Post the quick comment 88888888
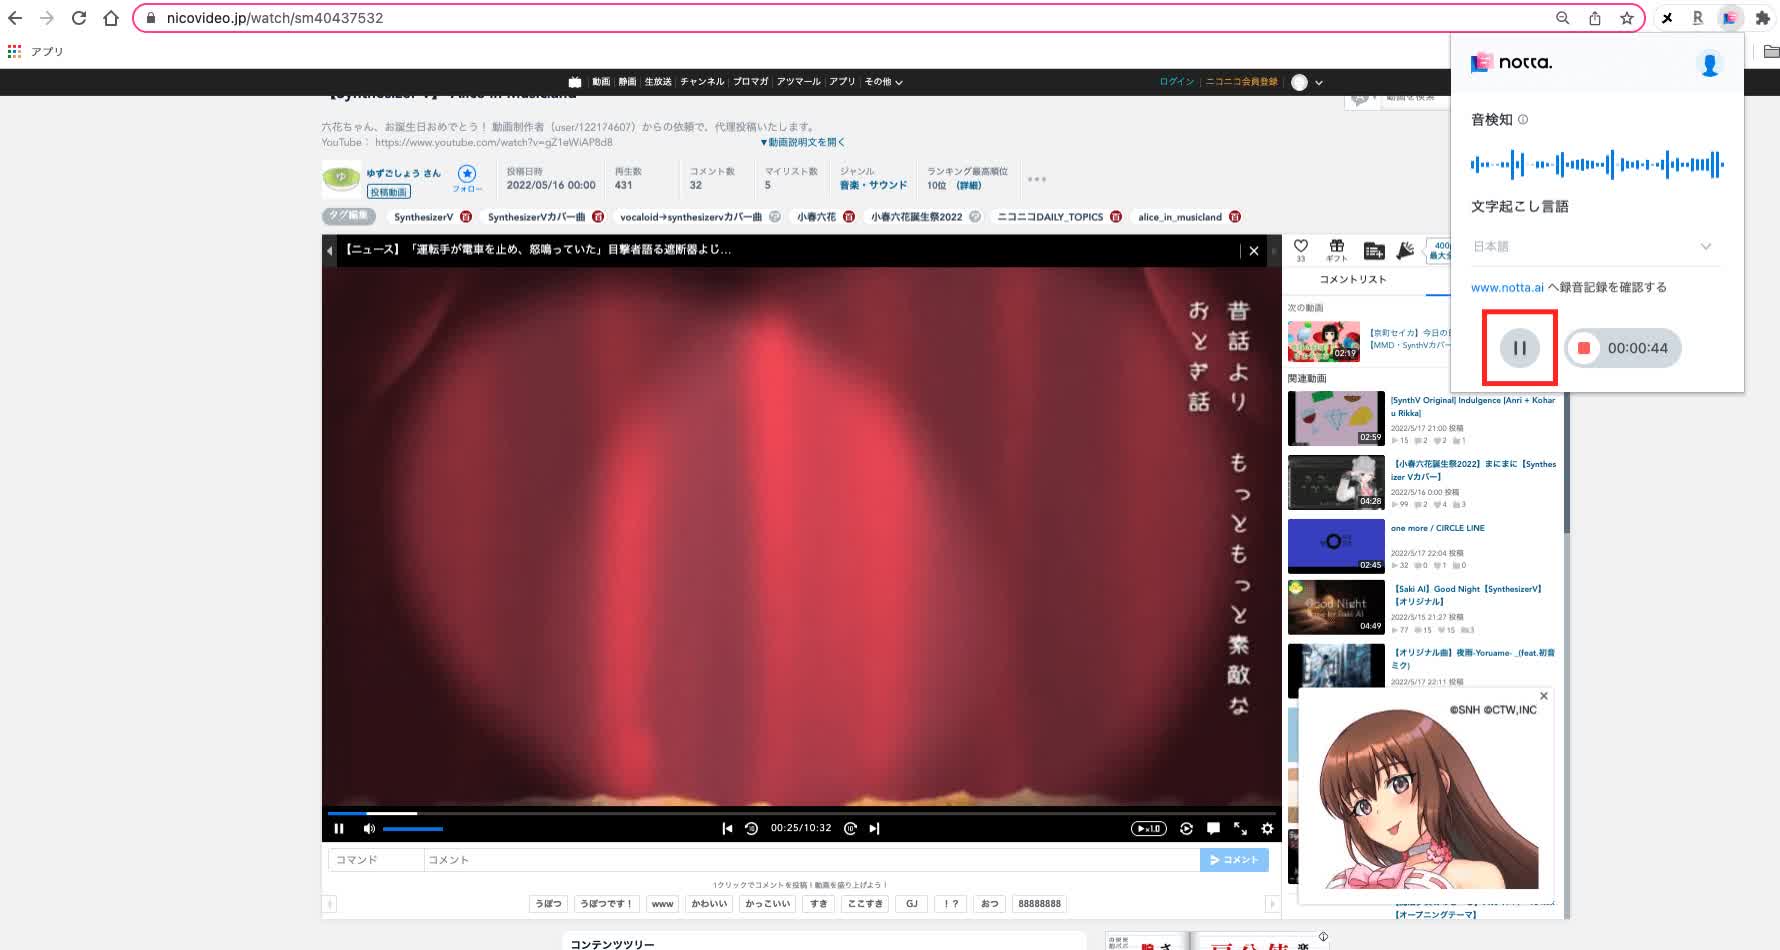This screenshot has height=950, width=1780. click(x=1039, y=903)
